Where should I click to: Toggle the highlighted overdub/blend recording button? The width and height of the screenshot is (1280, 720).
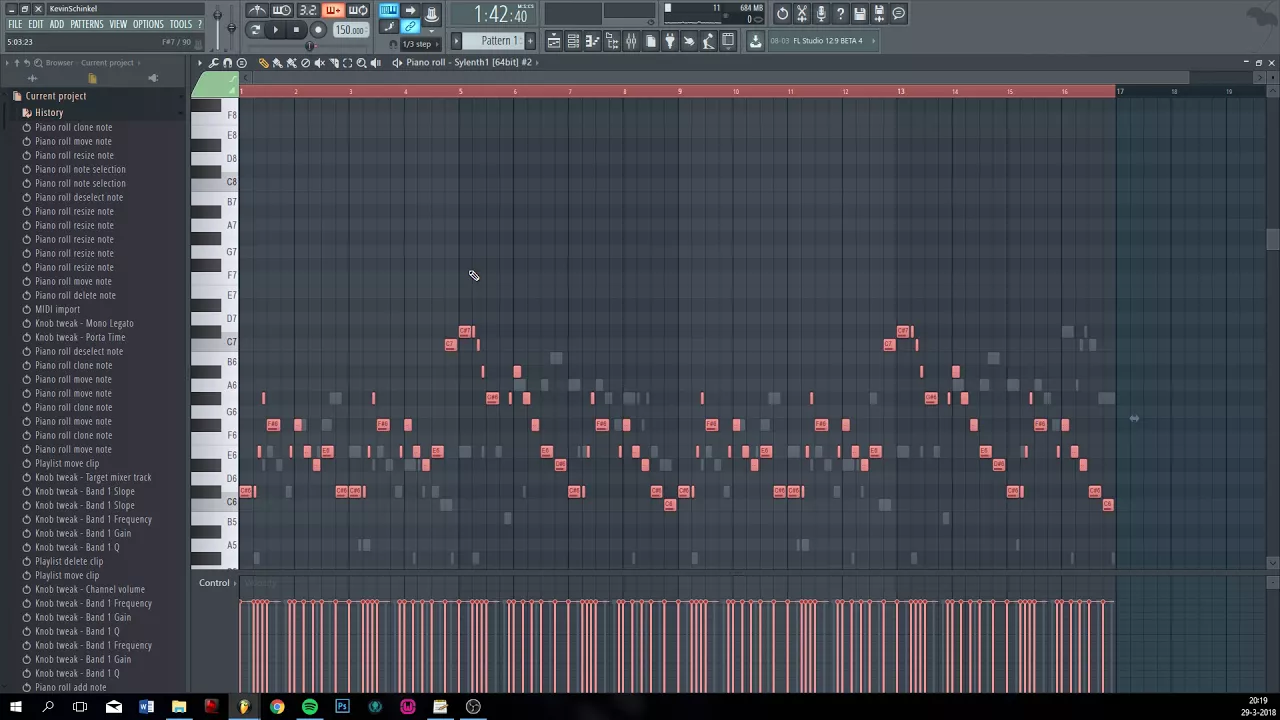click(332, 11)
